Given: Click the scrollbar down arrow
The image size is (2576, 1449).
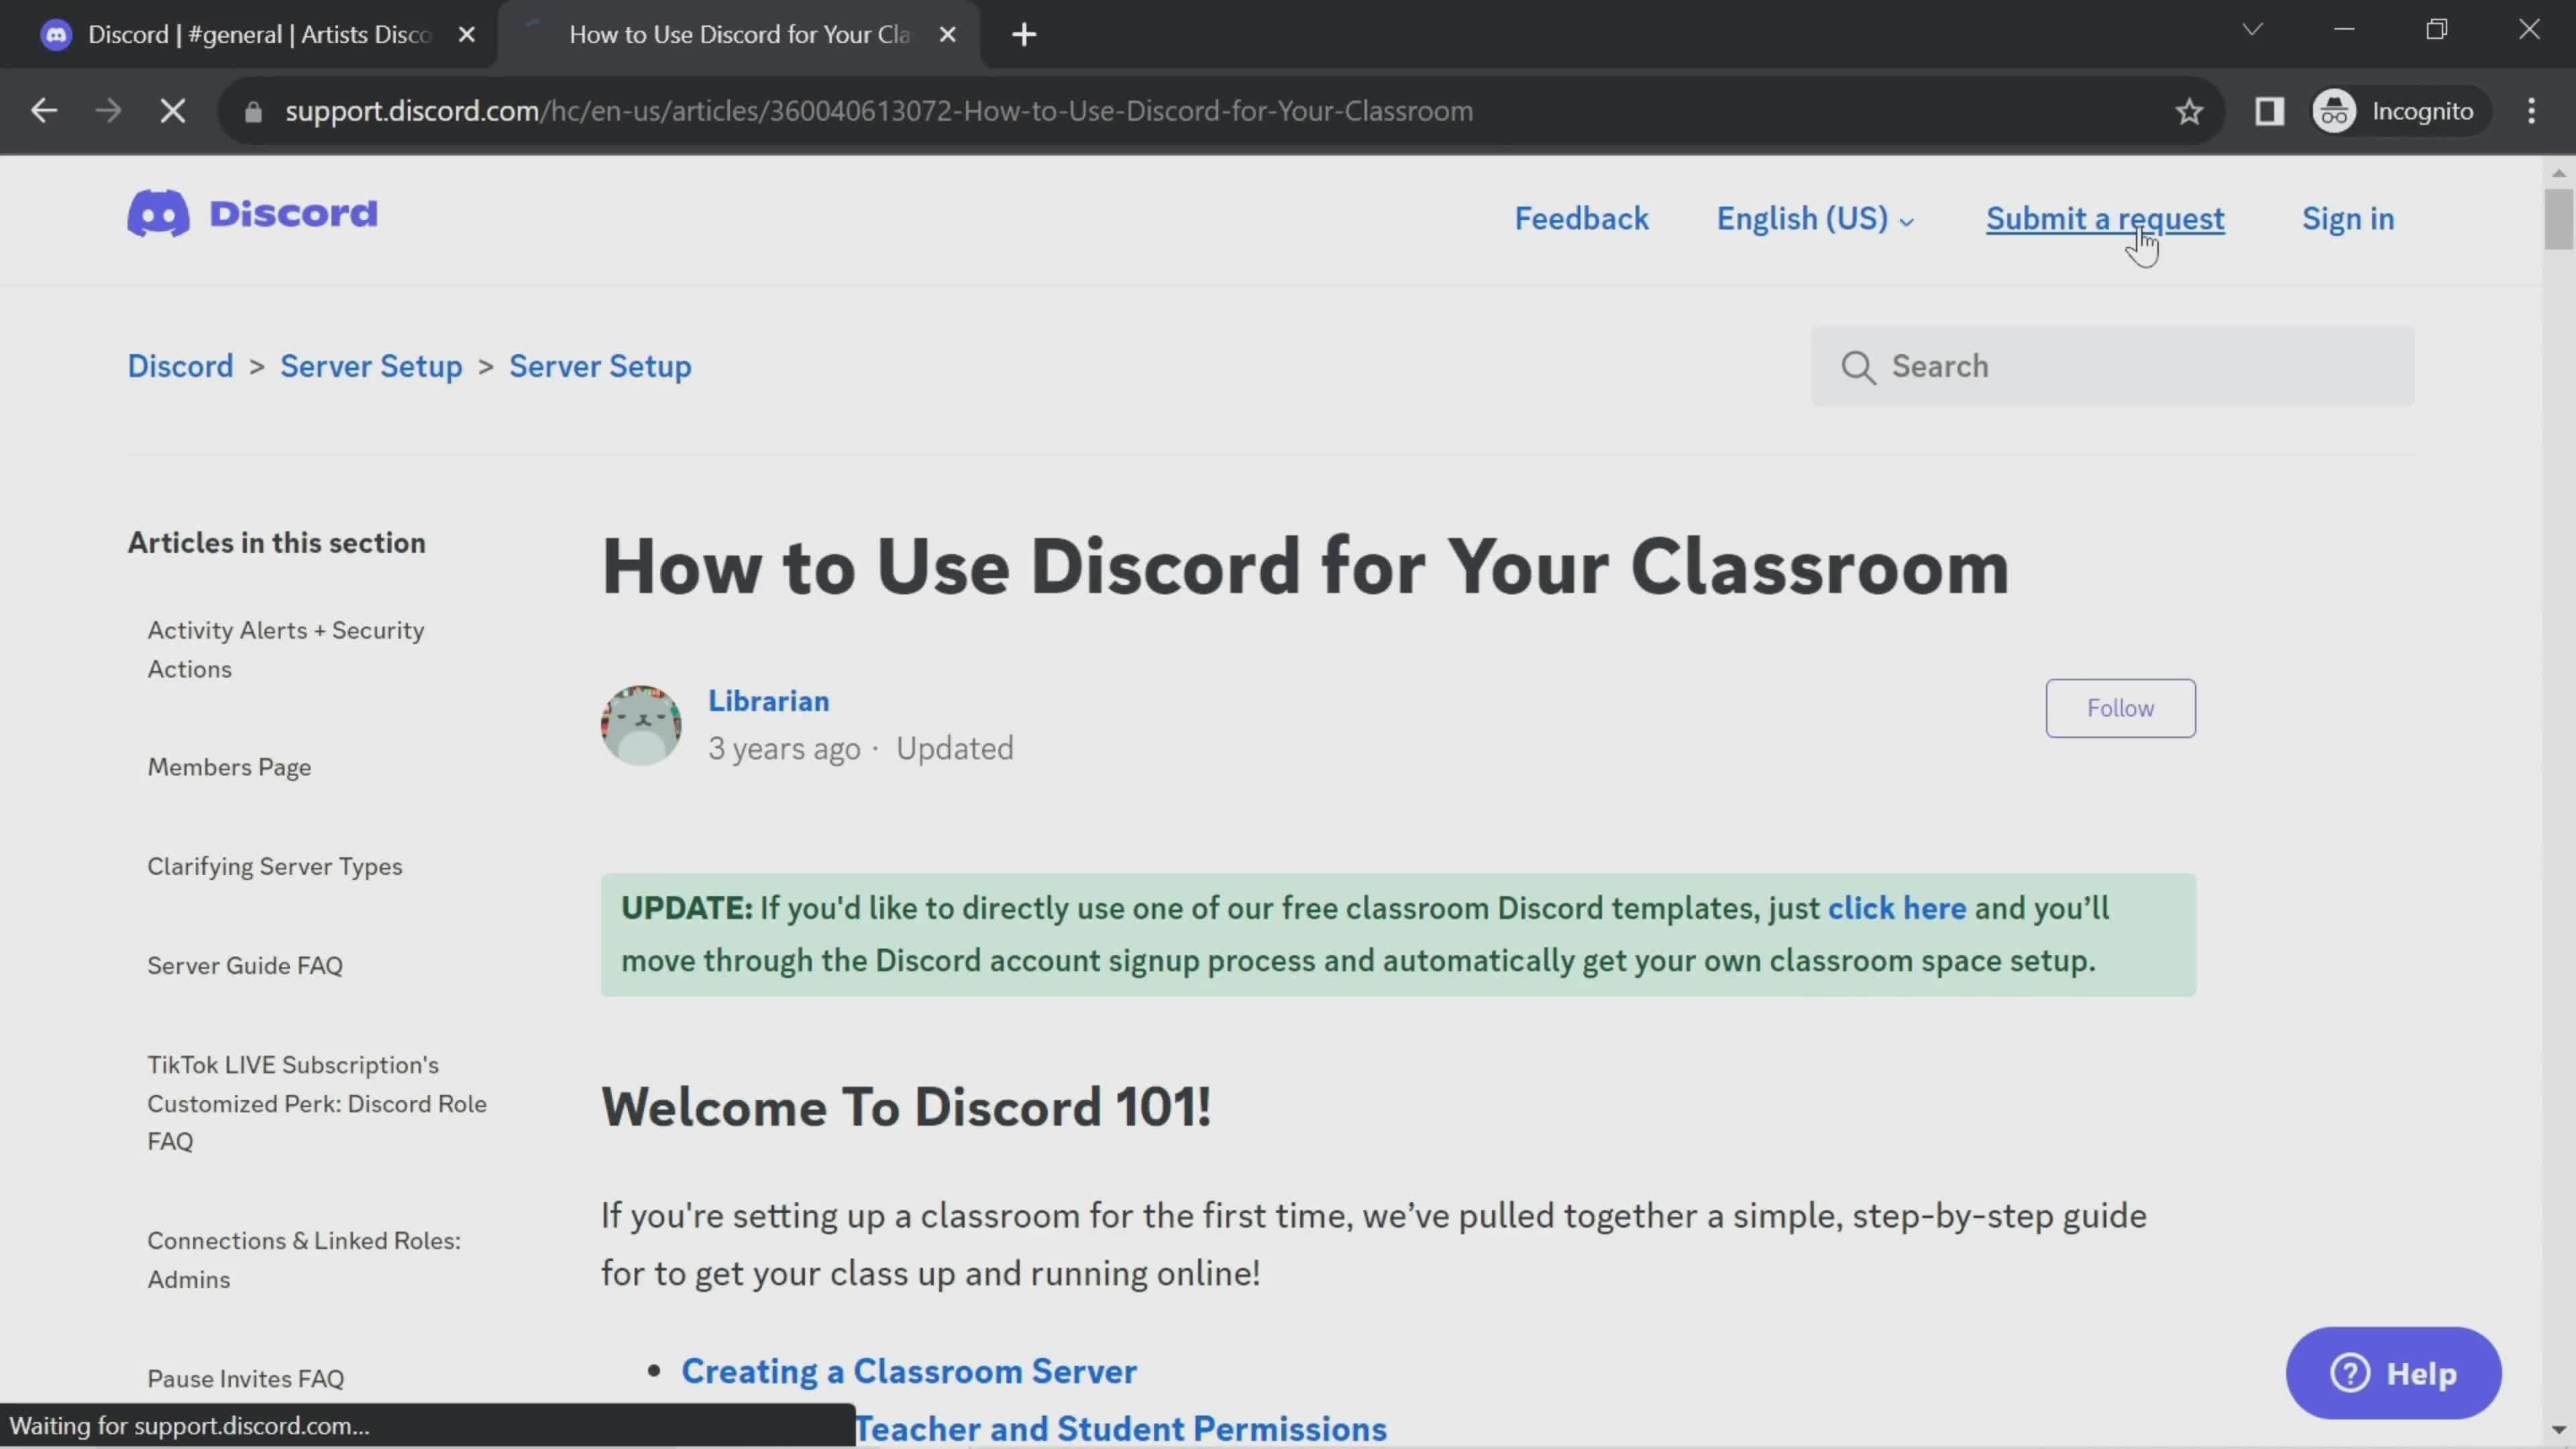Looking at the screenshot, I should point(2558,1430).
